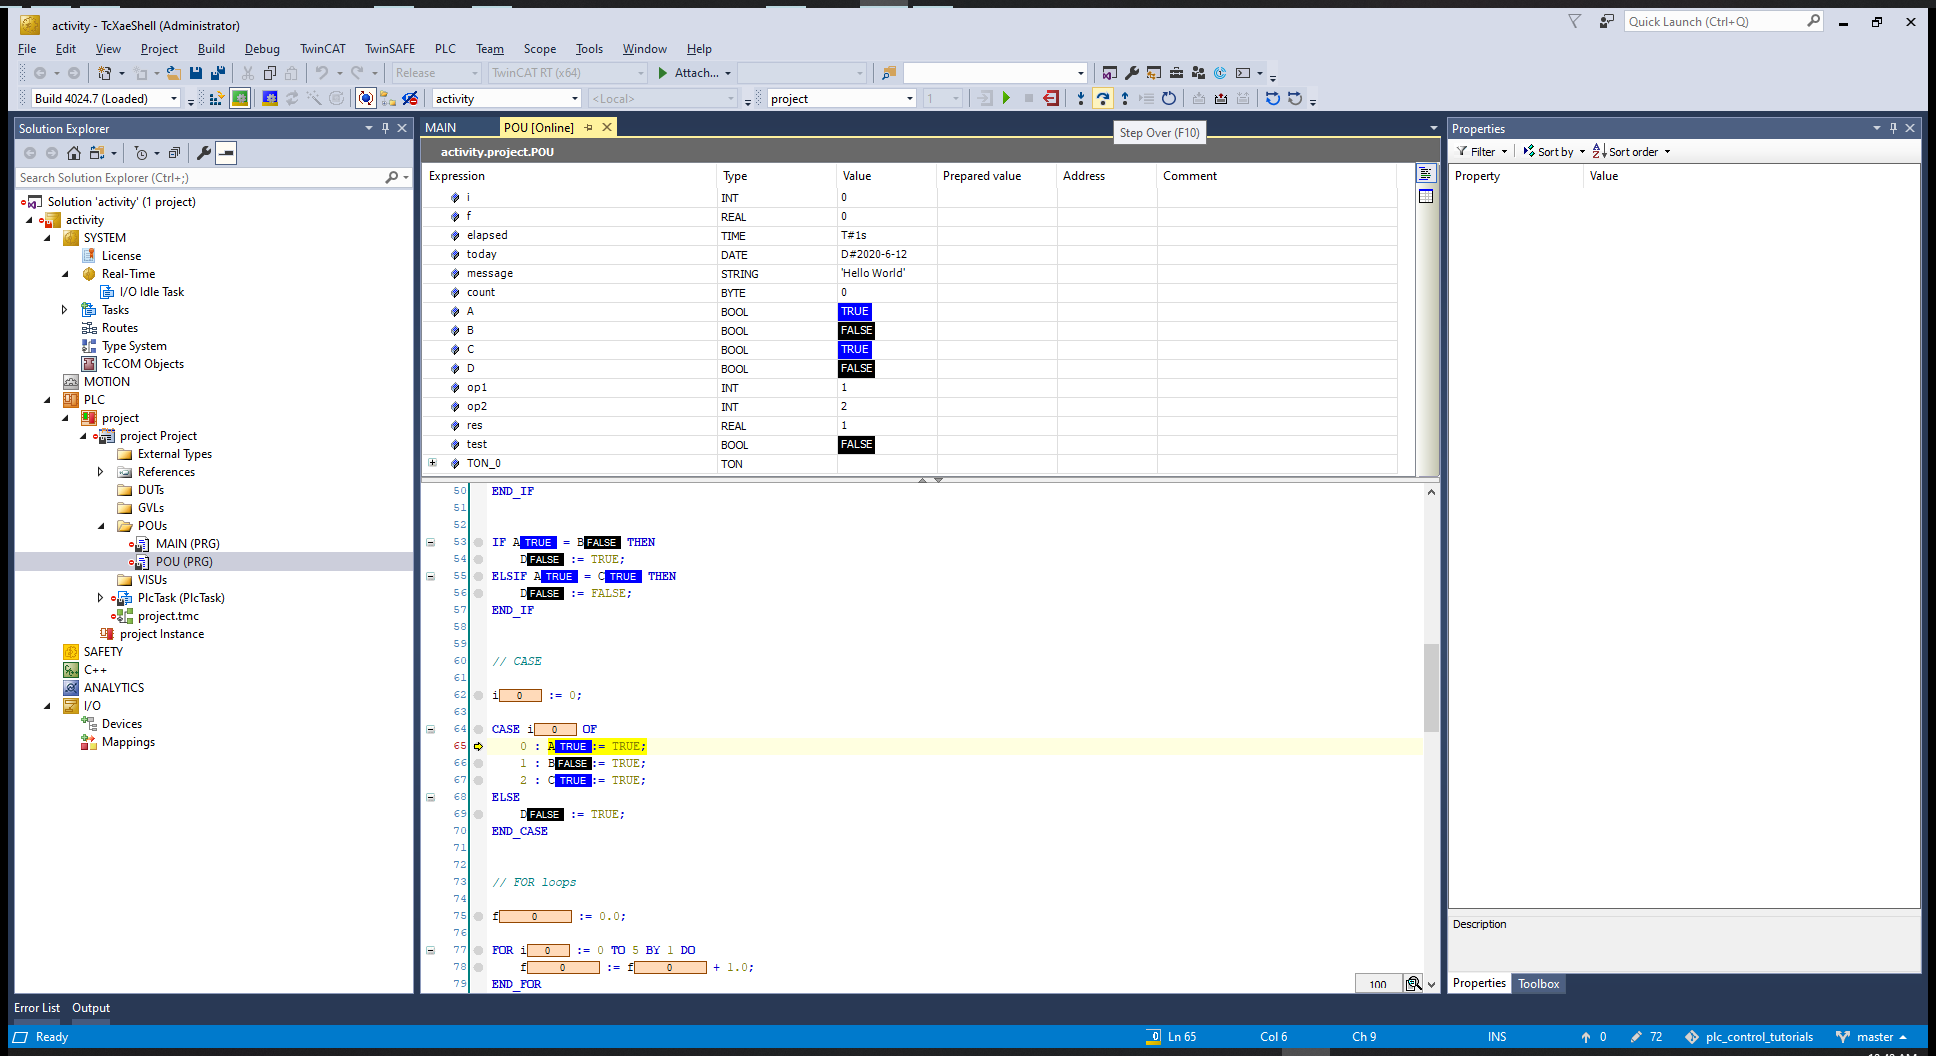Click the Step Over debug icon

[x=1102, y=98]
